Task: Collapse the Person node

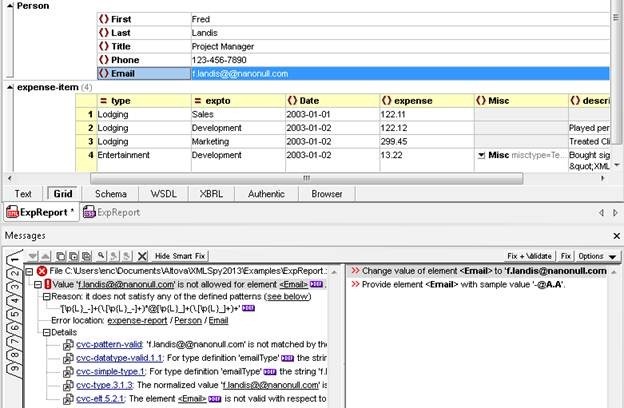Action: (10, 6)
